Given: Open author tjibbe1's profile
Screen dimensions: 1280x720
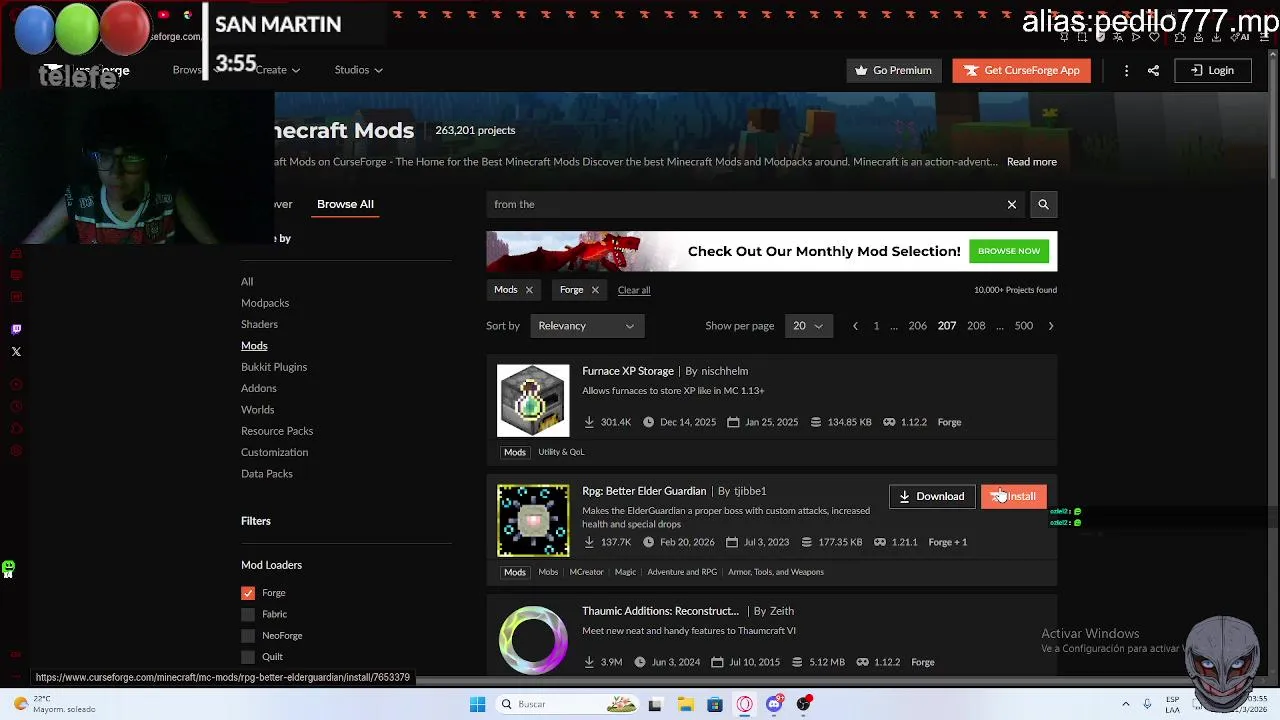Looking at the screenshot, I should (750, 491).
